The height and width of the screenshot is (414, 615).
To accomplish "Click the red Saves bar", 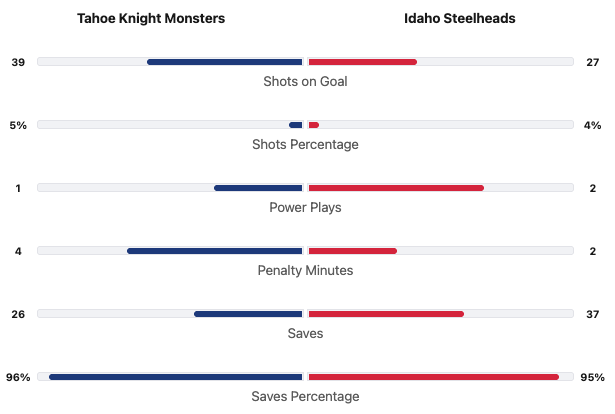I will click(386, 314).
